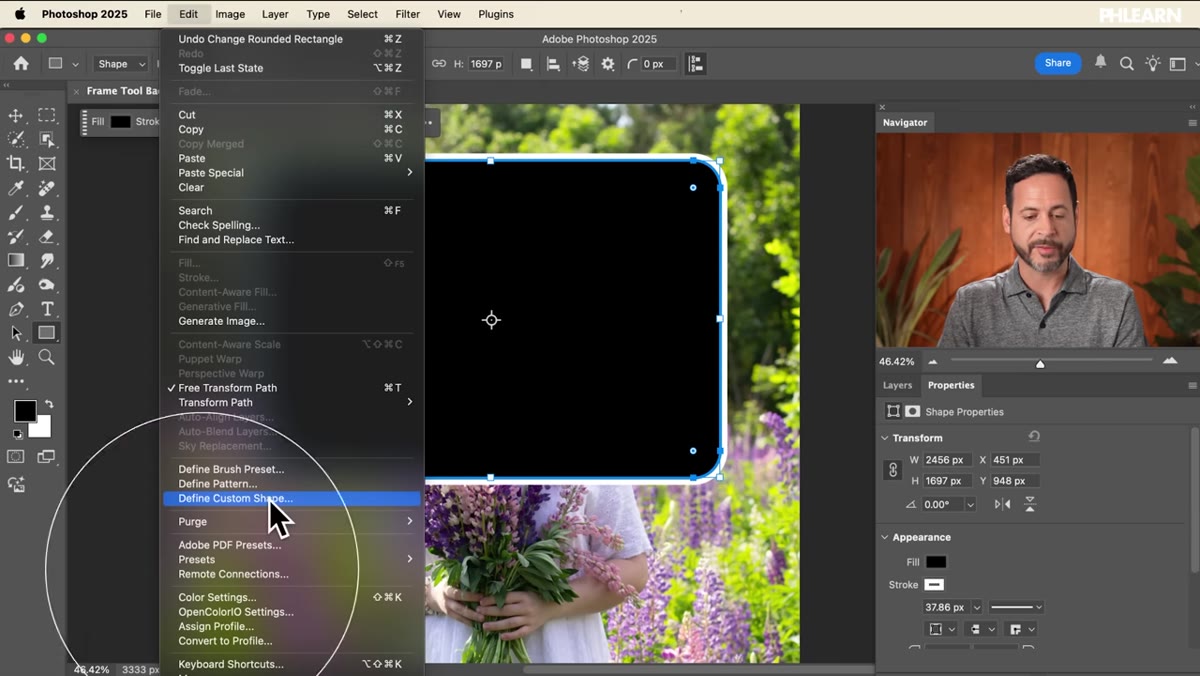Go to the Home screen
Viewport: 1200px width, 676px height.
[21, 63]
